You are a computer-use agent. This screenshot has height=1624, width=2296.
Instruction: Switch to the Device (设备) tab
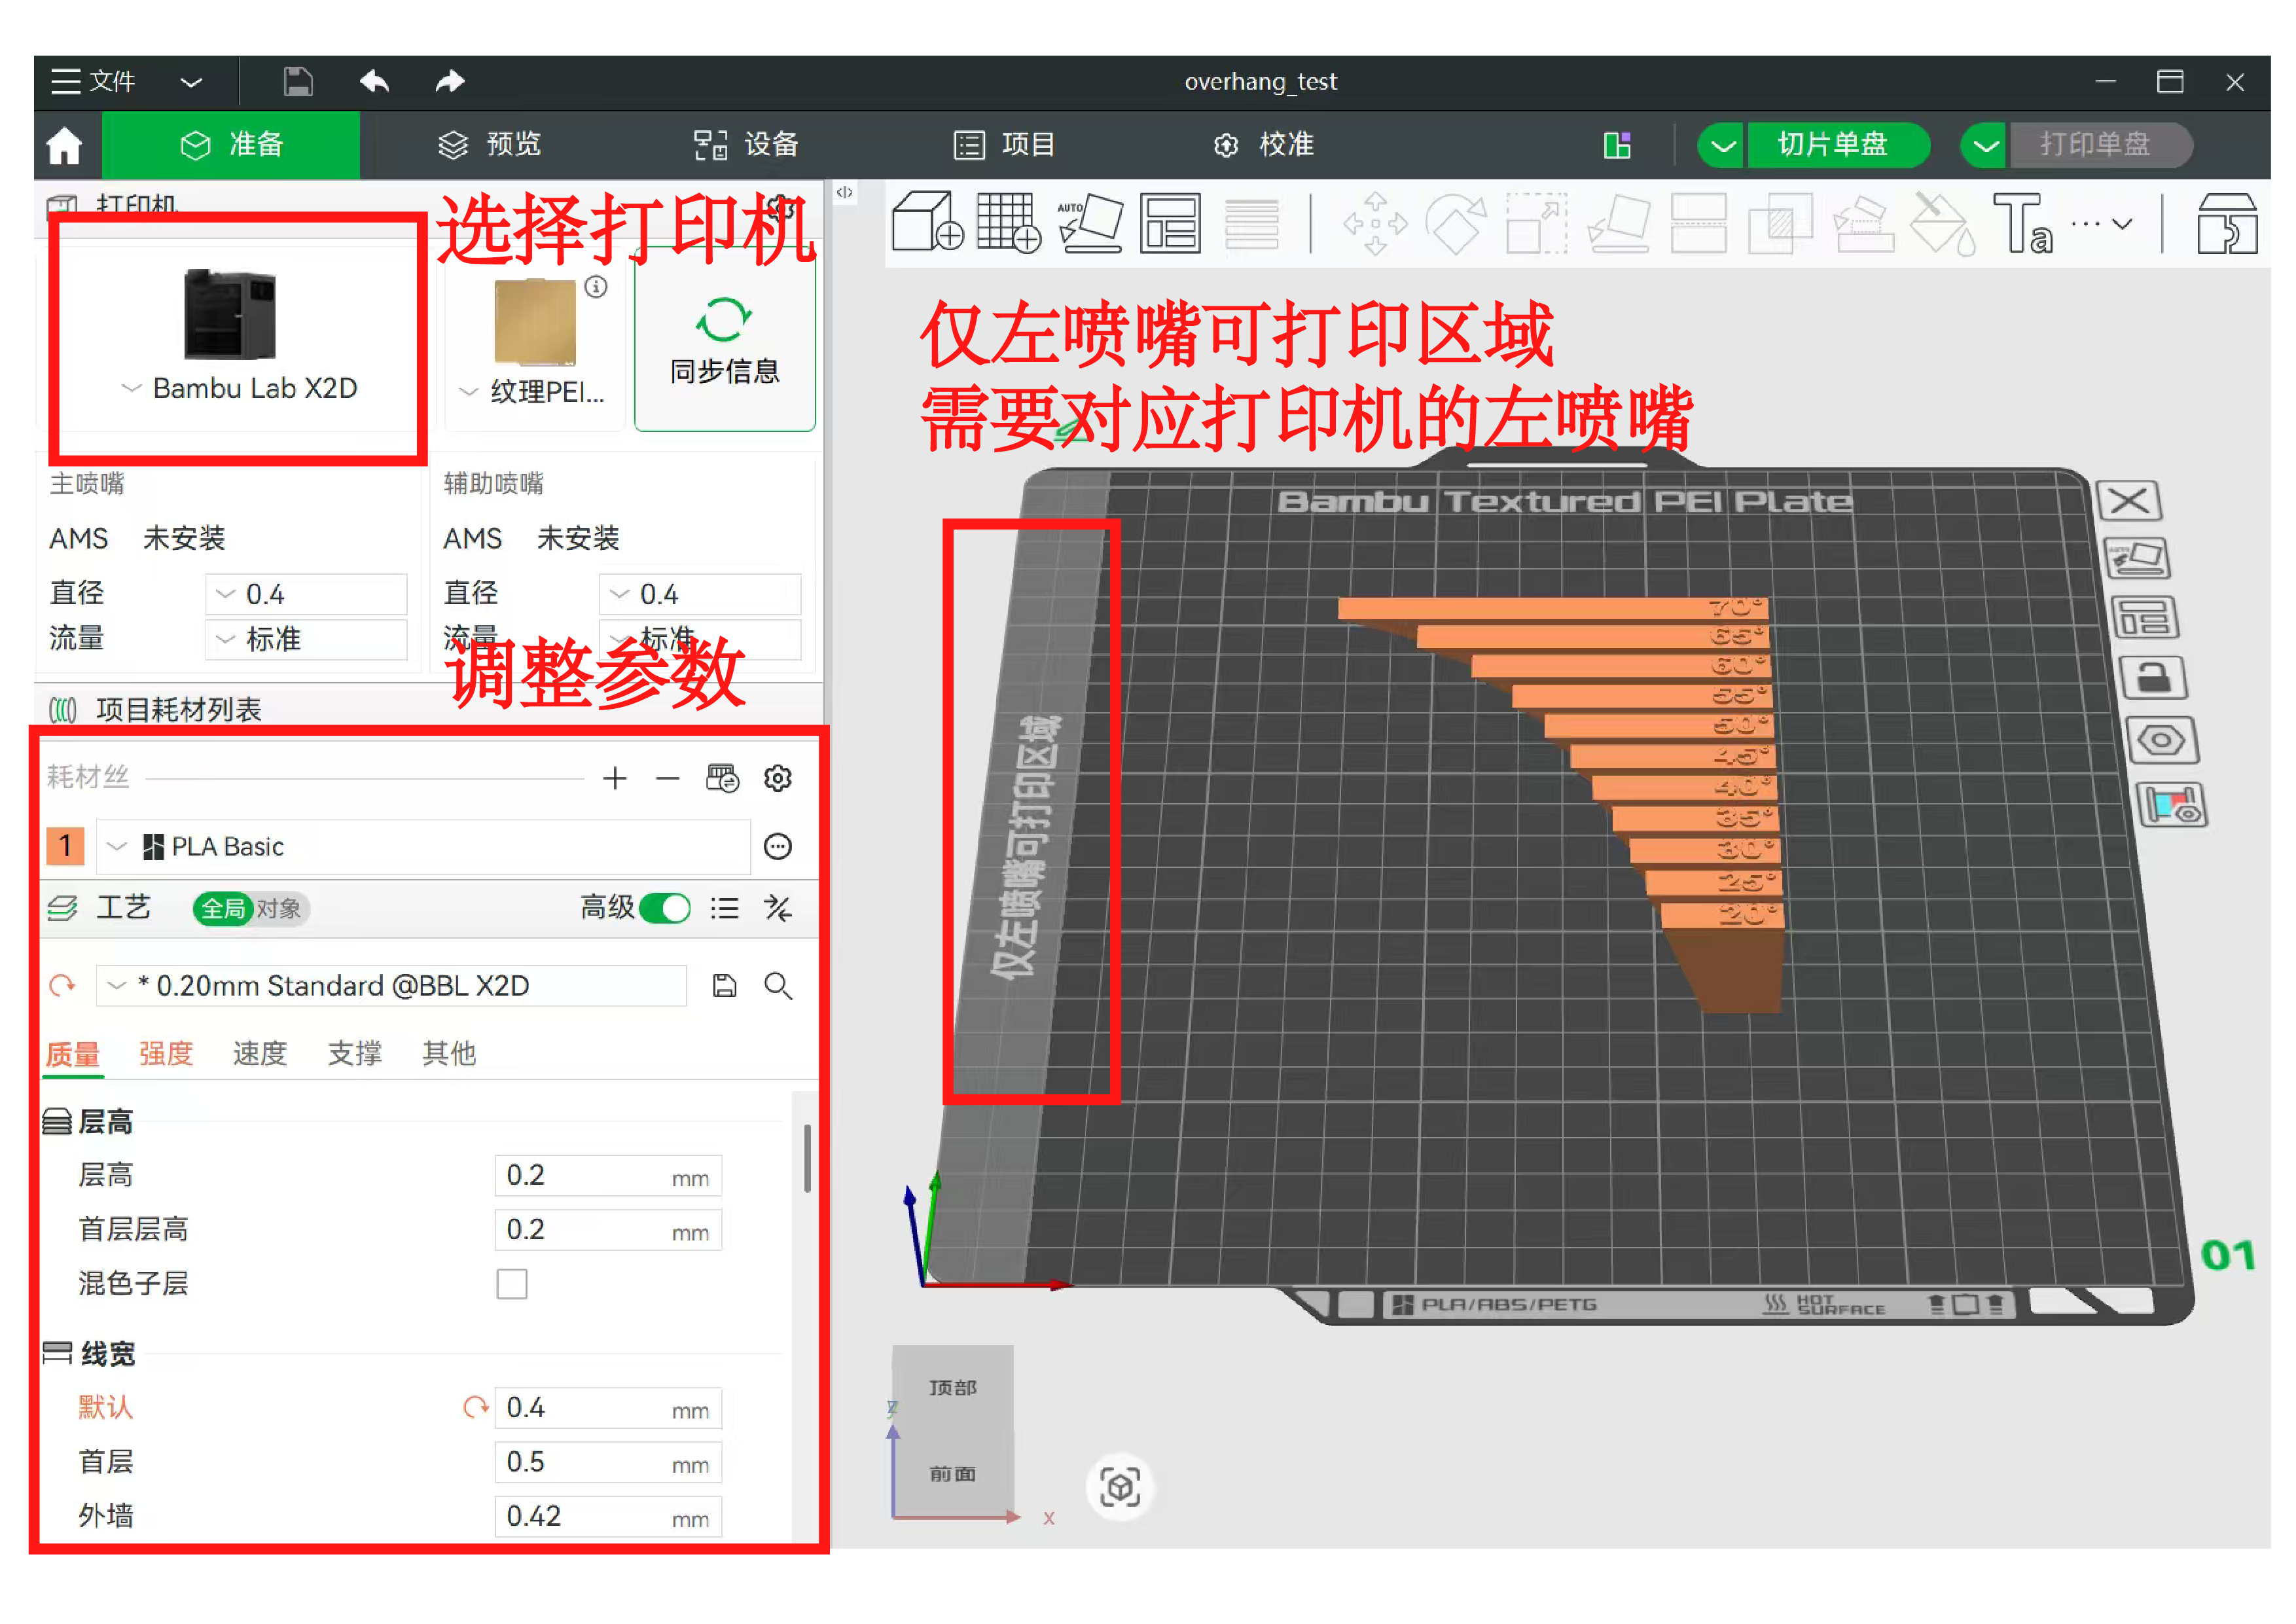click(747, 146)
